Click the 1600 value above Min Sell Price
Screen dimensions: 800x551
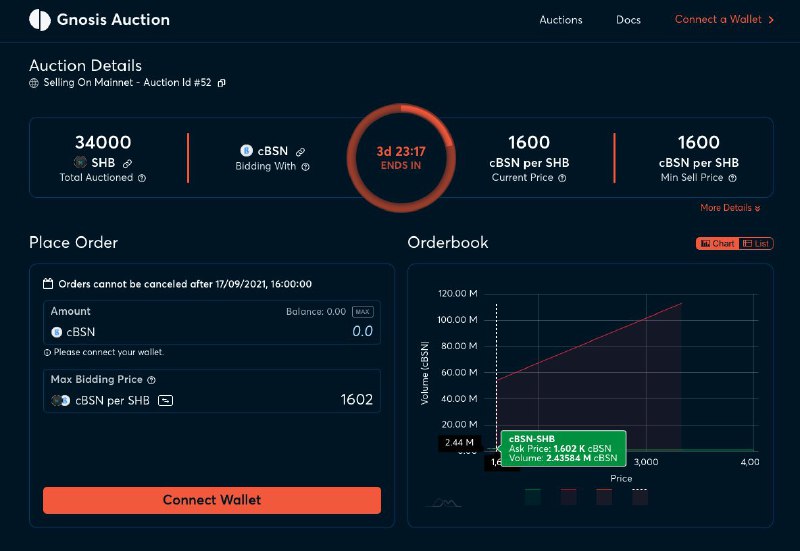tap(698, 142)
